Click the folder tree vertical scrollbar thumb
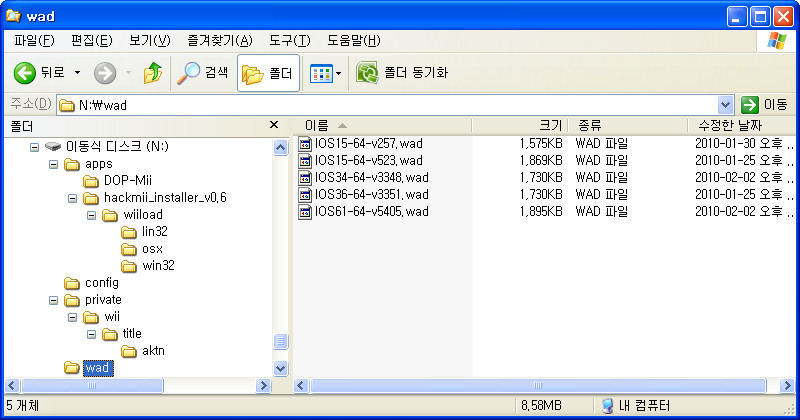800x420 pixels. tap(281, 341)
